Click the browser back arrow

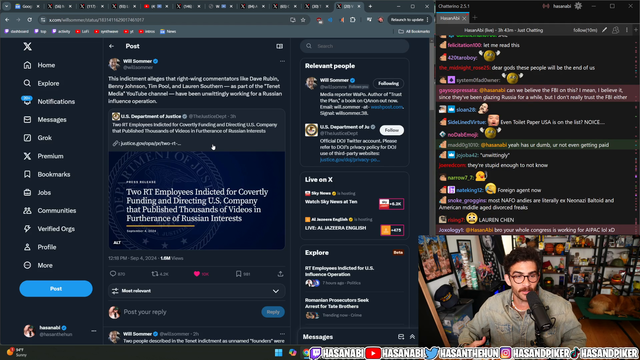tap(7, 20)
